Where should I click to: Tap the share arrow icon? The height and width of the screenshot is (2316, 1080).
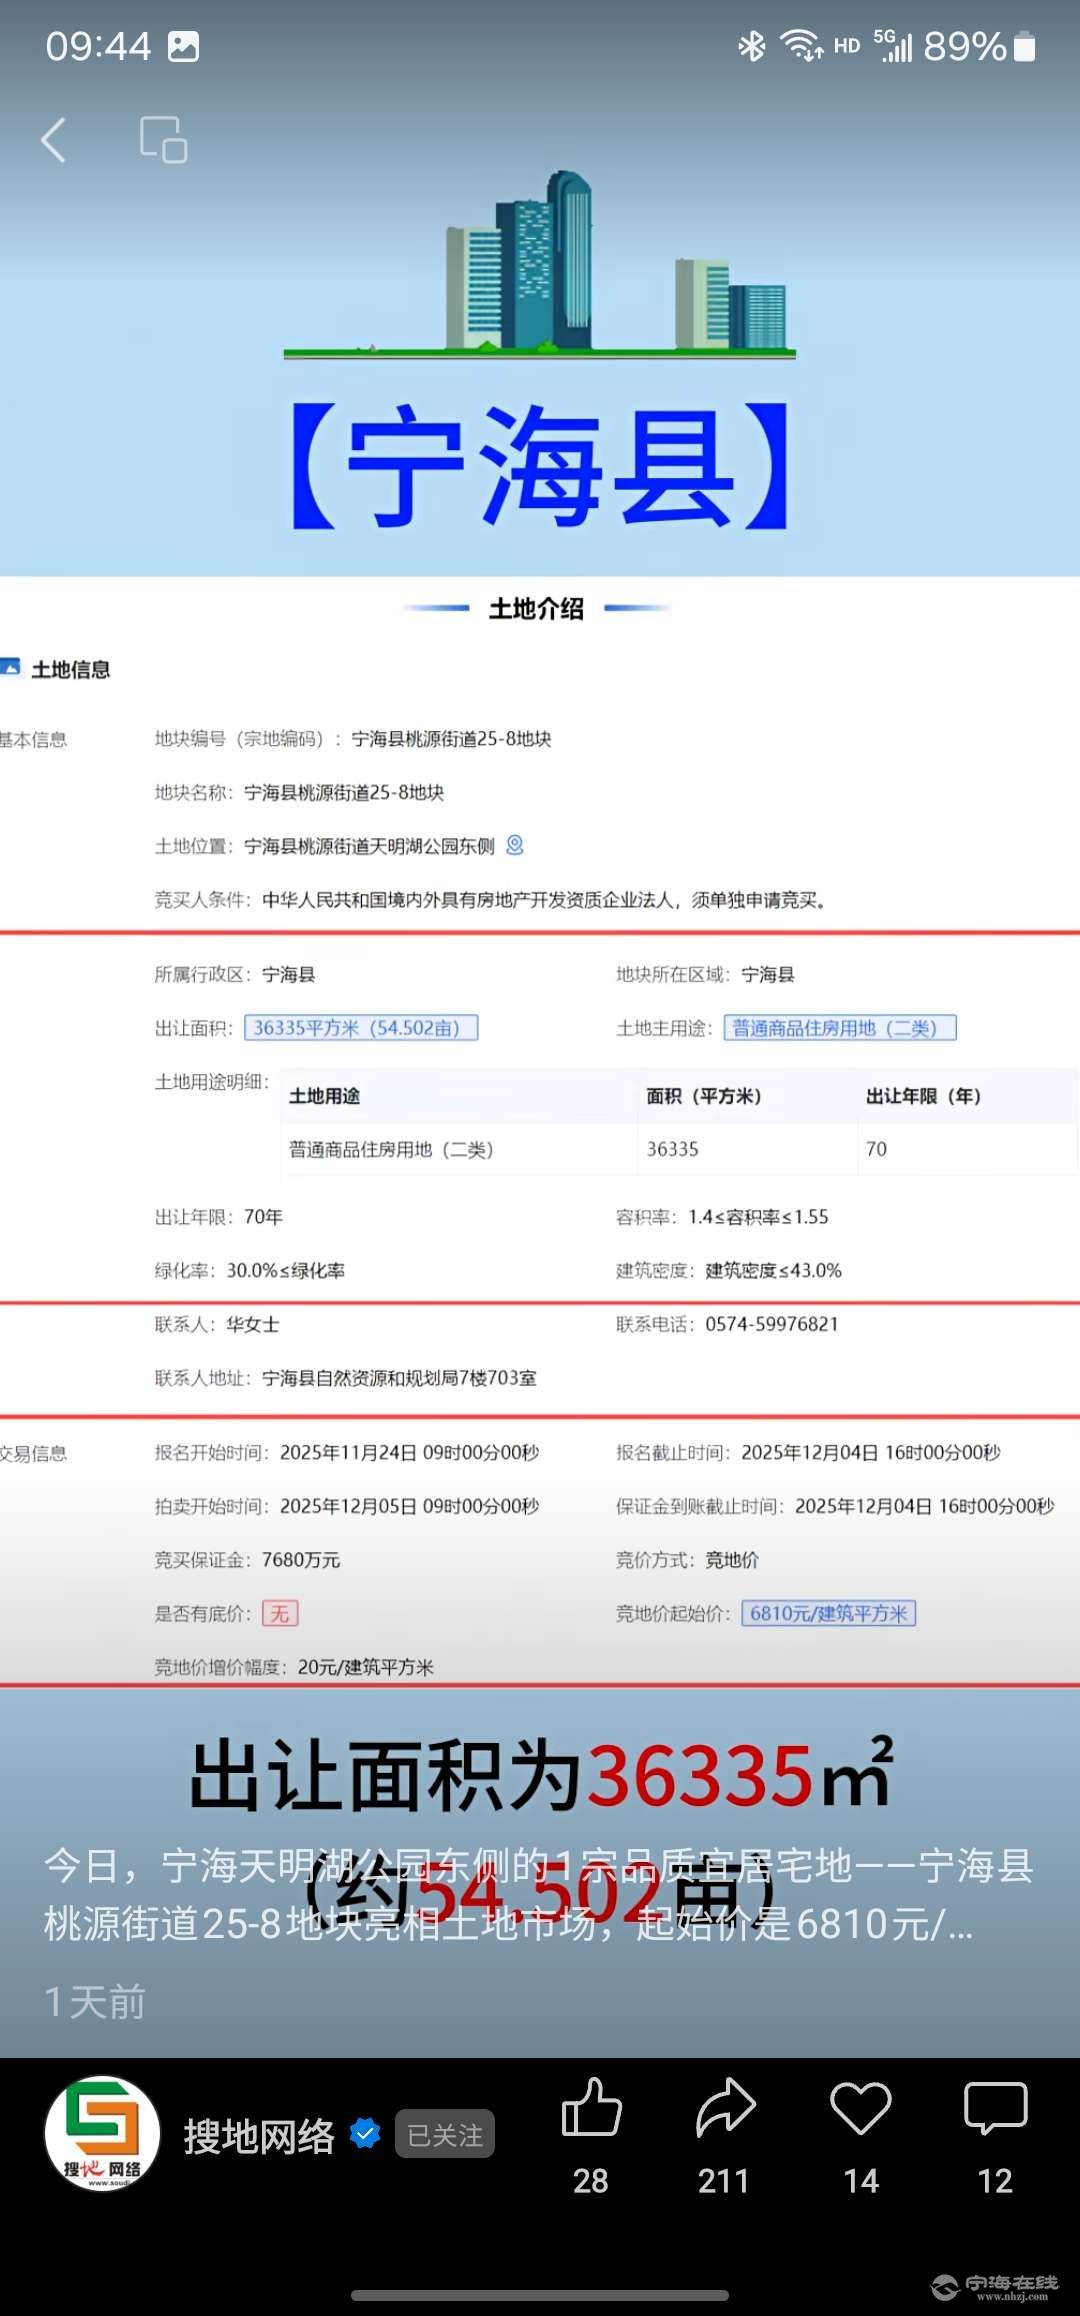725,2108
